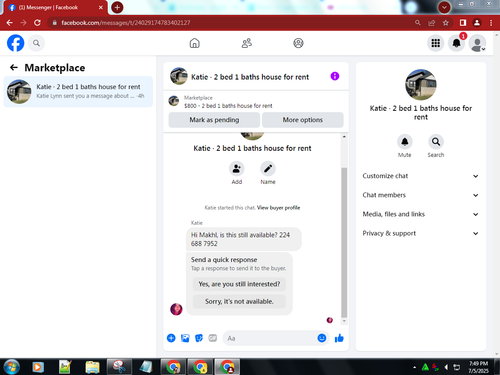Click the back arrow beside Marketplace
The image size is (500, 375).
(x=14, y=68)
